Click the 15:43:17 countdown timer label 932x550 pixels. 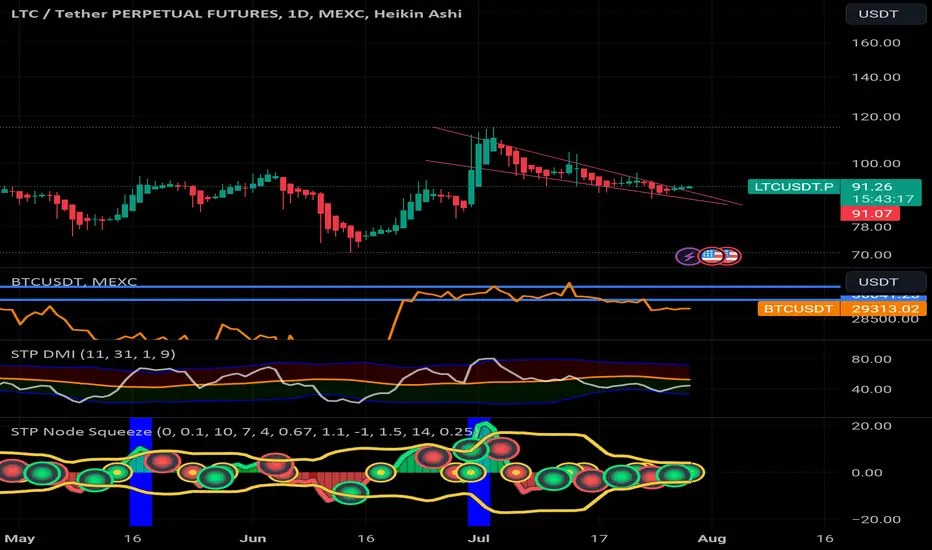[883, 199]
